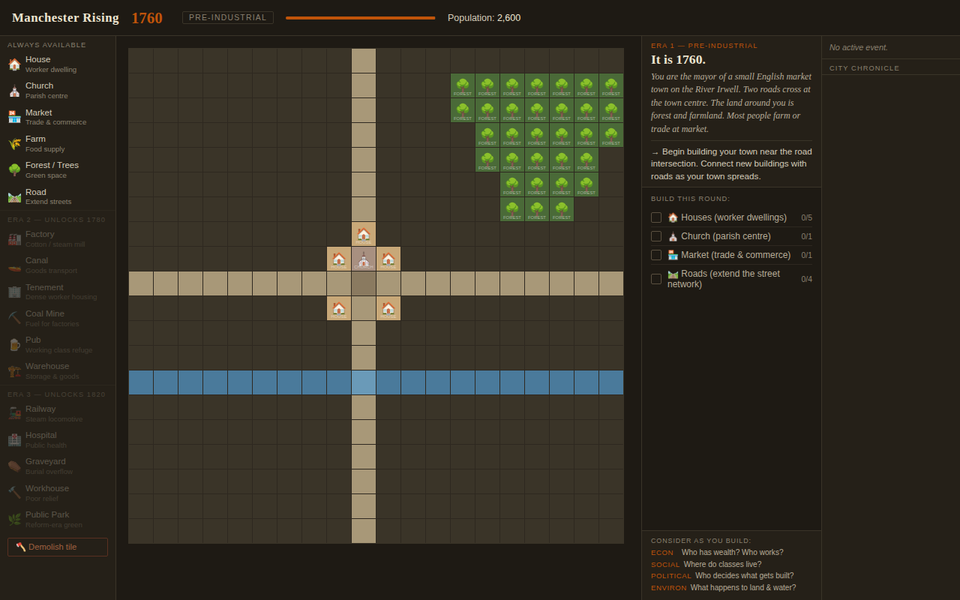This screenshot has height=600, width=960.
Task: Select the Farm building tool
Action: click(58, 143)
